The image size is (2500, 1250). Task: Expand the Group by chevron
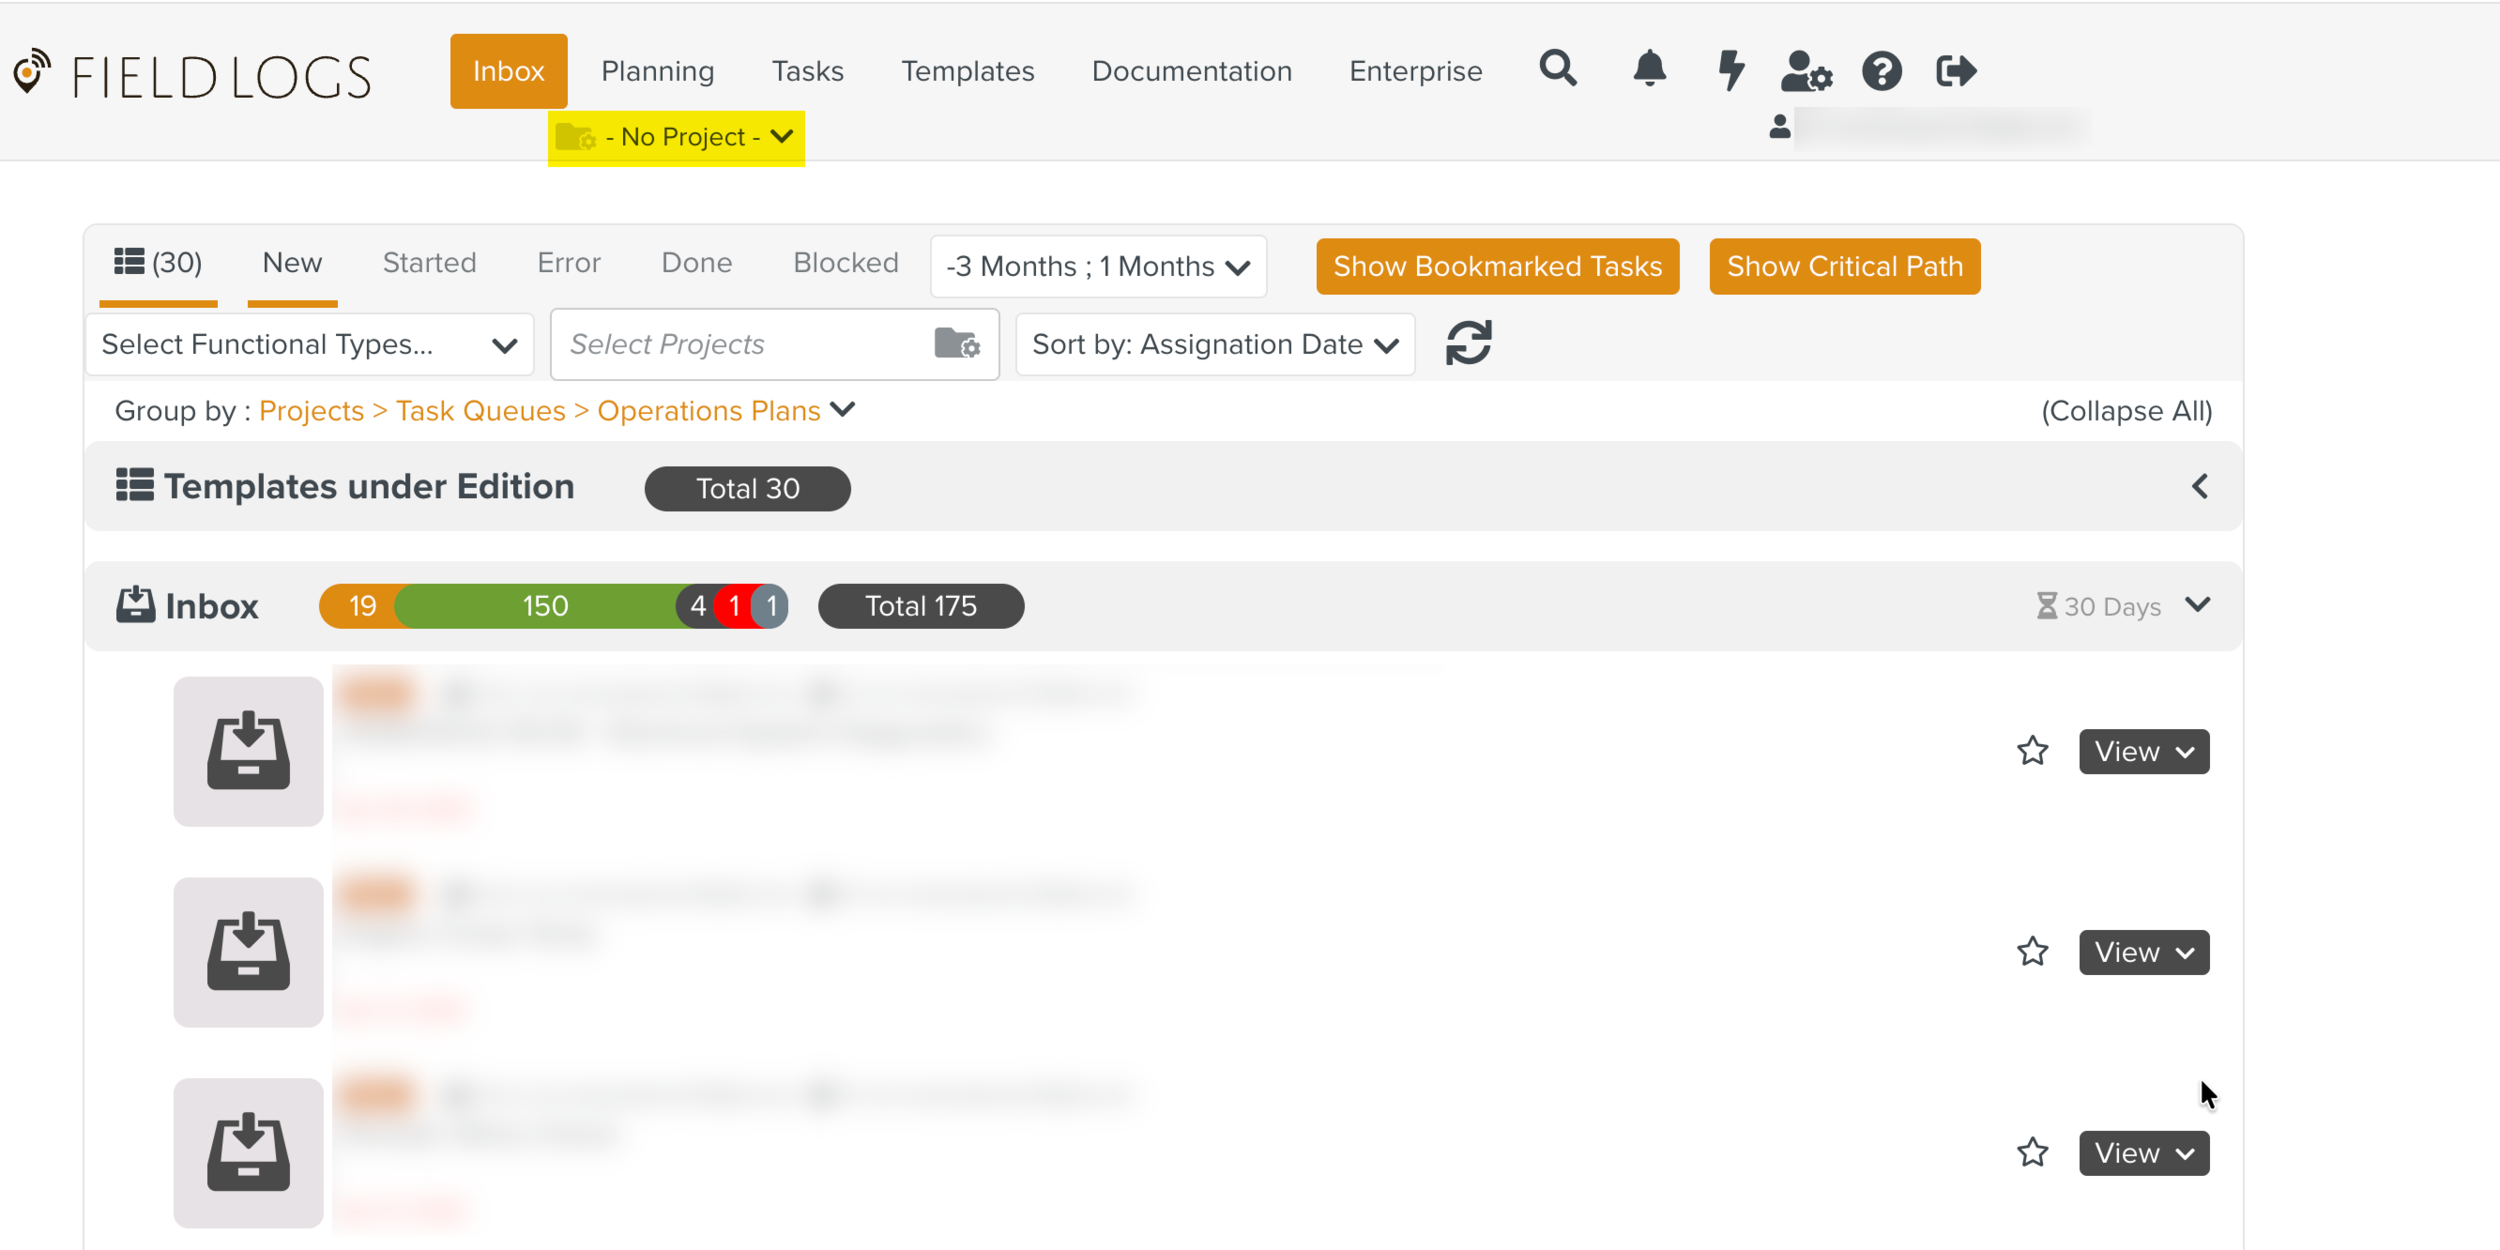pos(843,410)
